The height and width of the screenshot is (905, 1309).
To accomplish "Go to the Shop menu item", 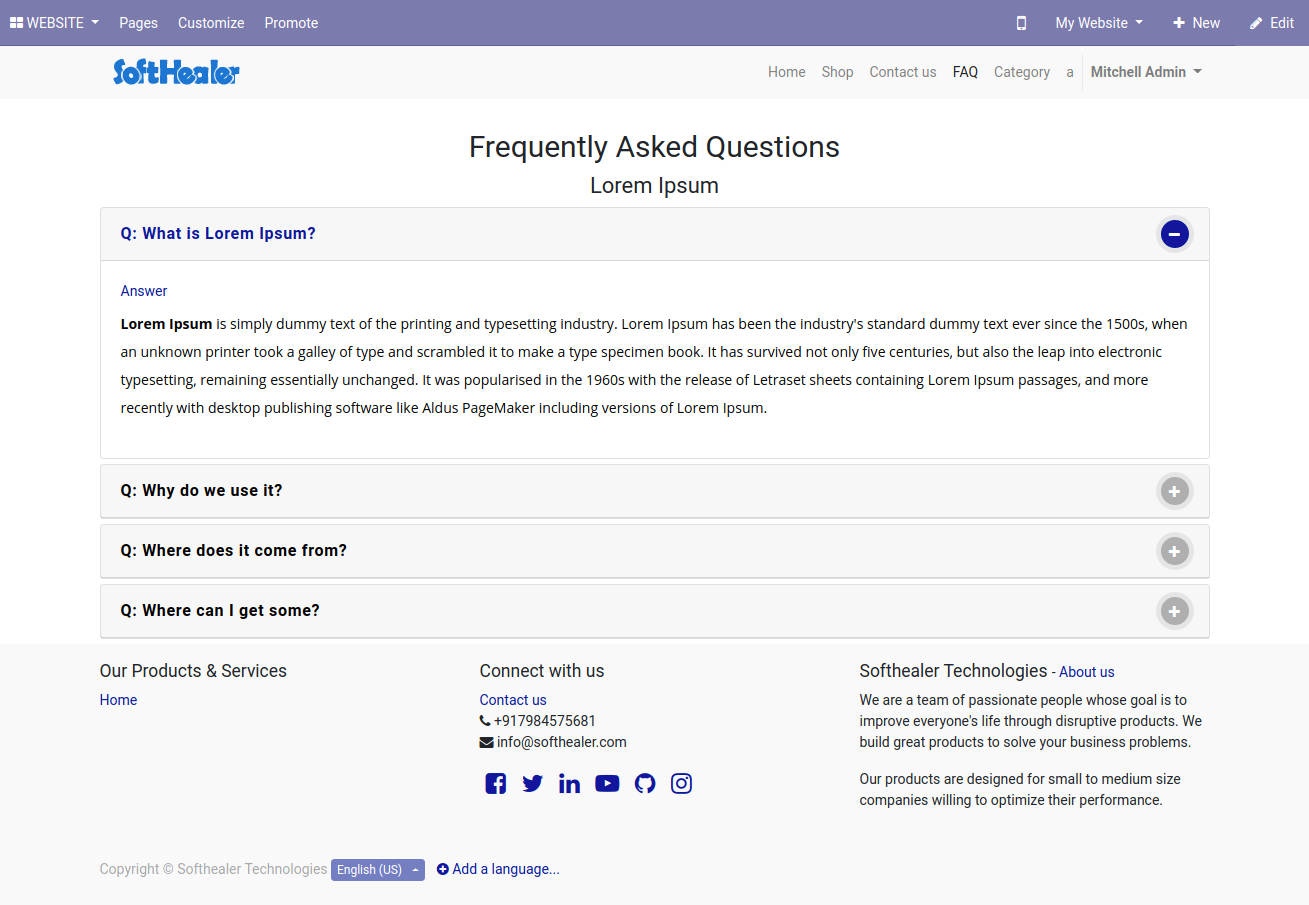I will pyautogui.click(x=838, y=72).
